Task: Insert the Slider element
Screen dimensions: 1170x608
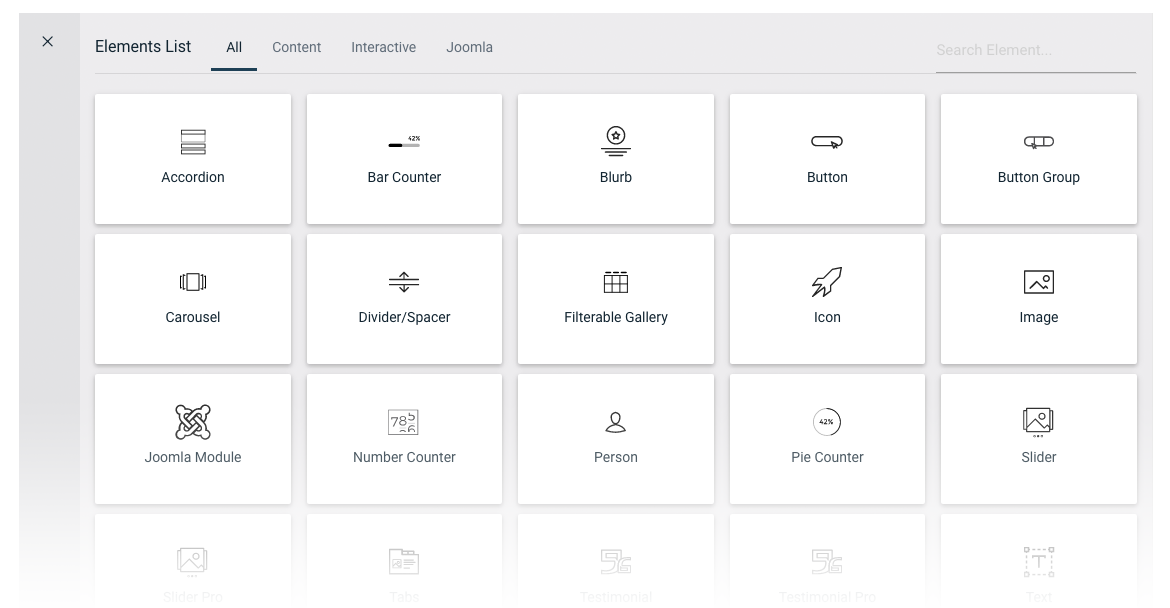Action: [x=1039, y=439]
